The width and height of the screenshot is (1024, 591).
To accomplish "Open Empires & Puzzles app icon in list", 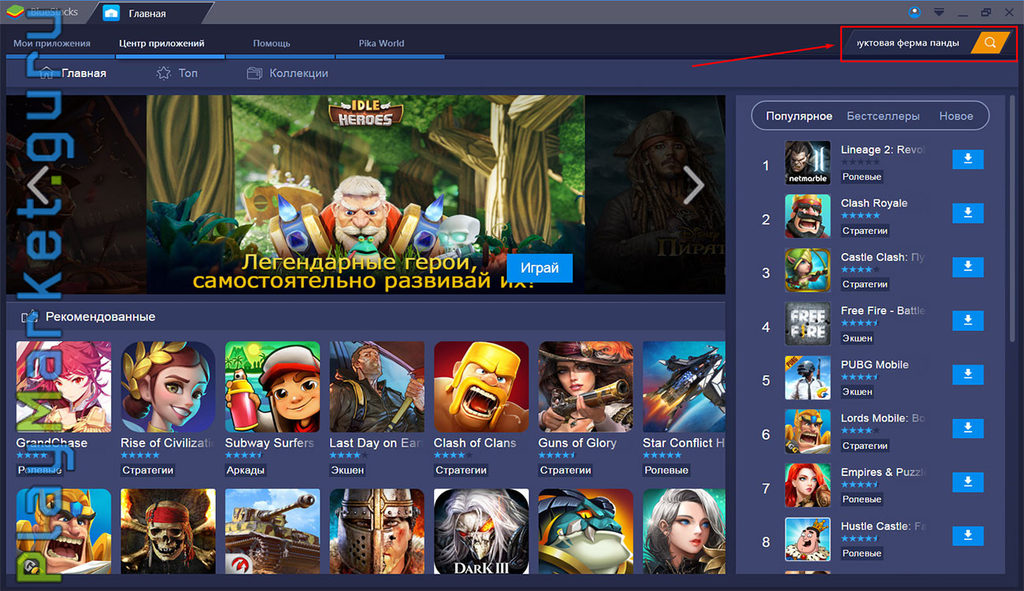I will coord(808,485).
